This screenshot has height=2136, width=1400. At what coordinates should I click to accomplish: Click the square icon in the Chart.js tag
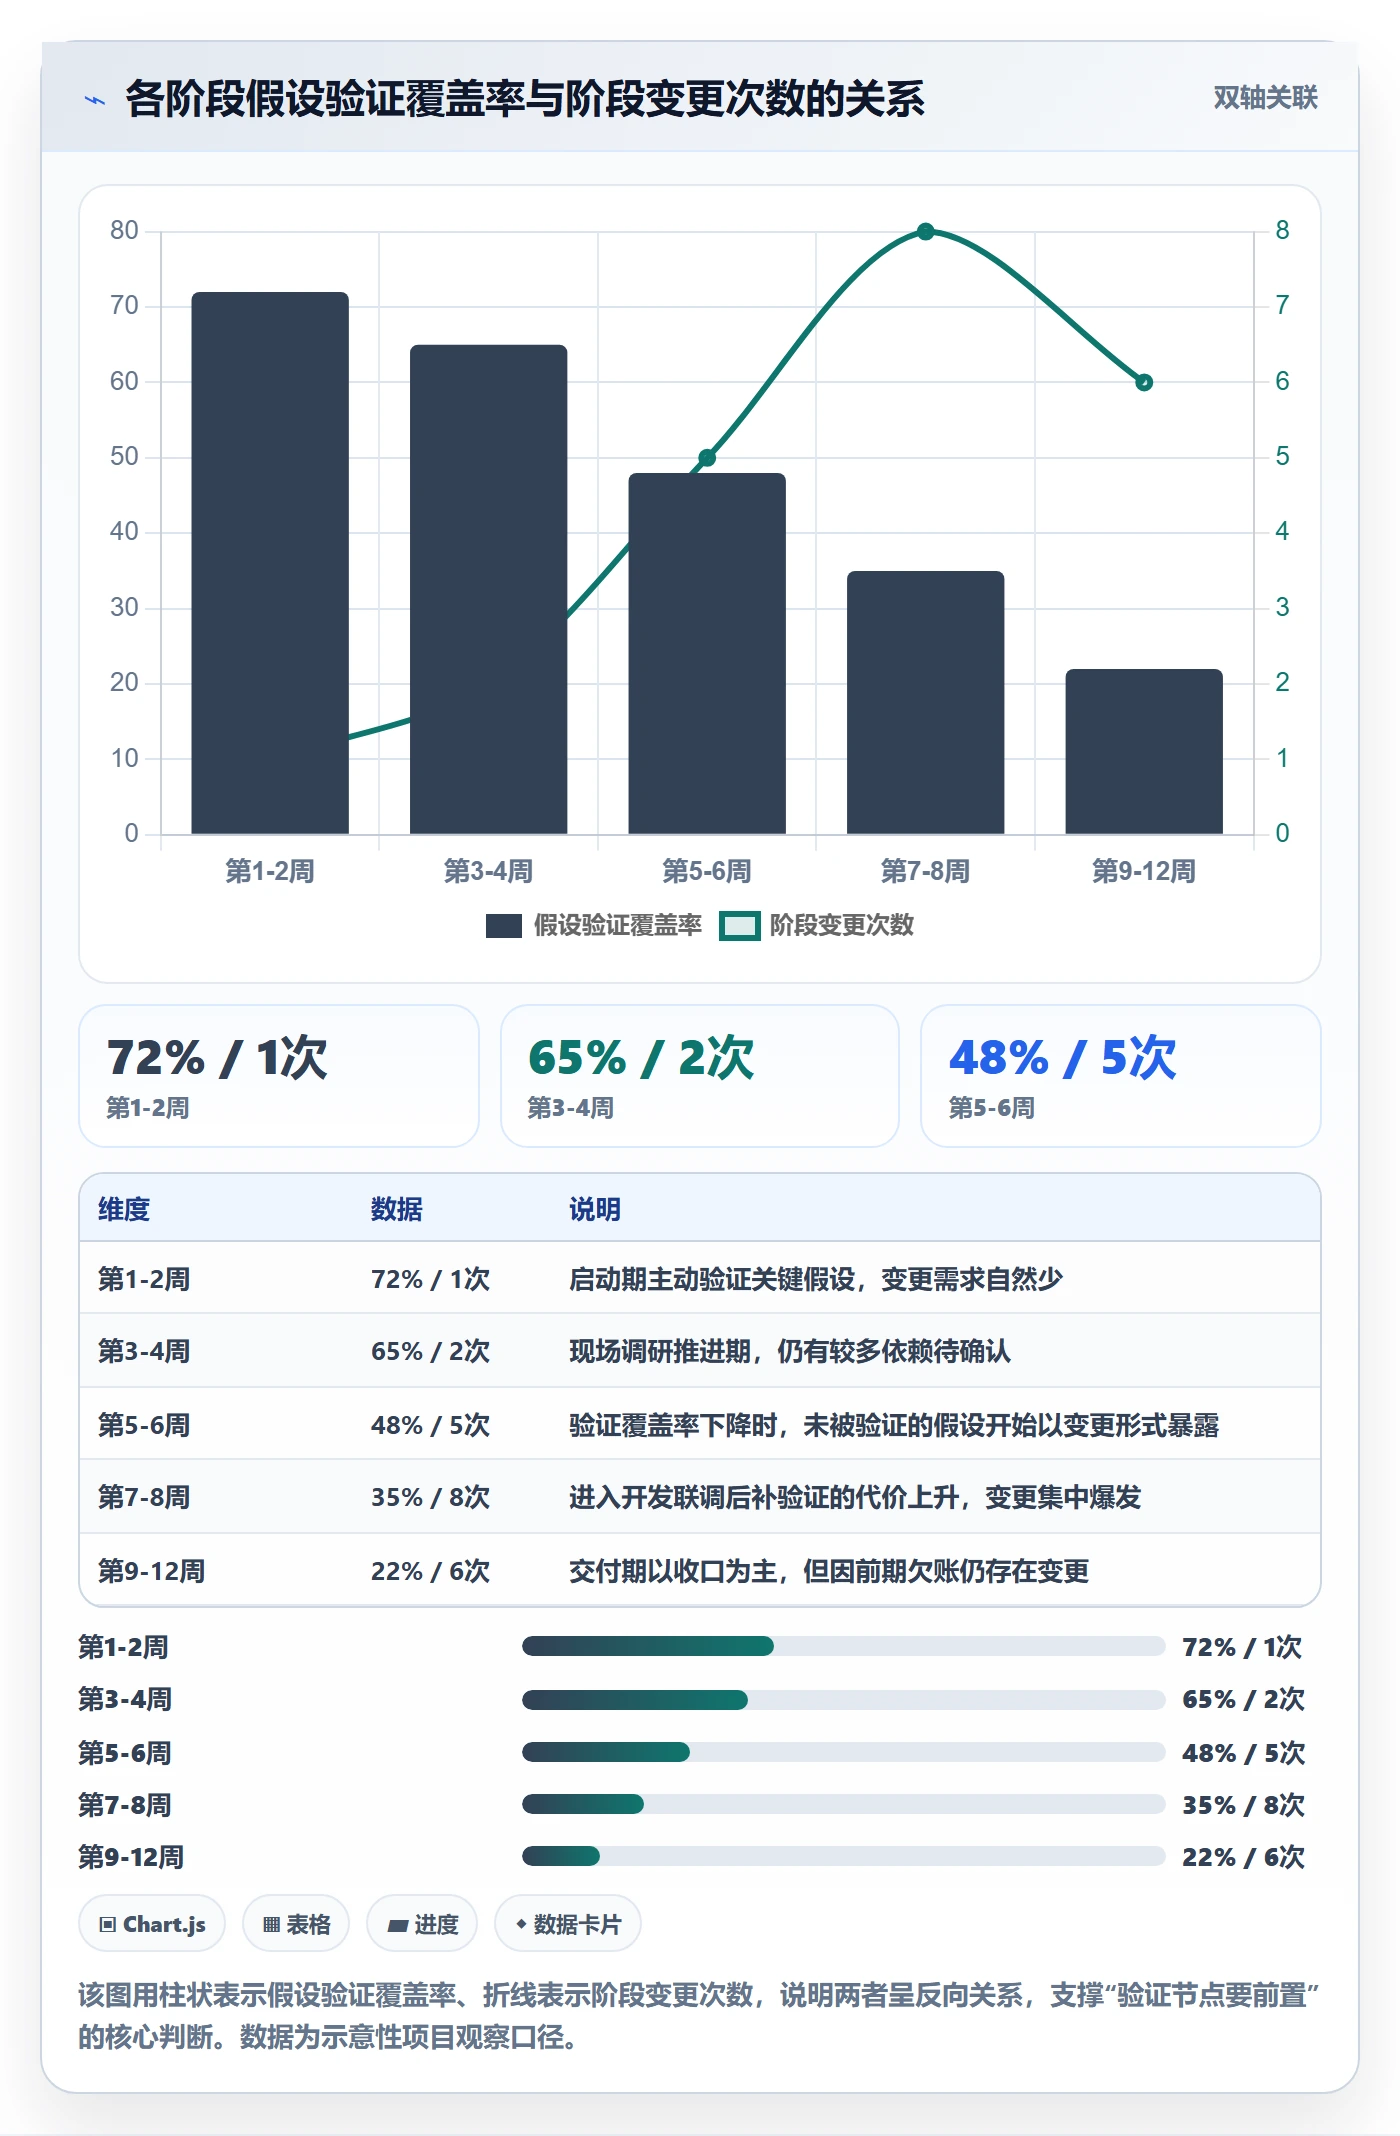point(108,1925)
